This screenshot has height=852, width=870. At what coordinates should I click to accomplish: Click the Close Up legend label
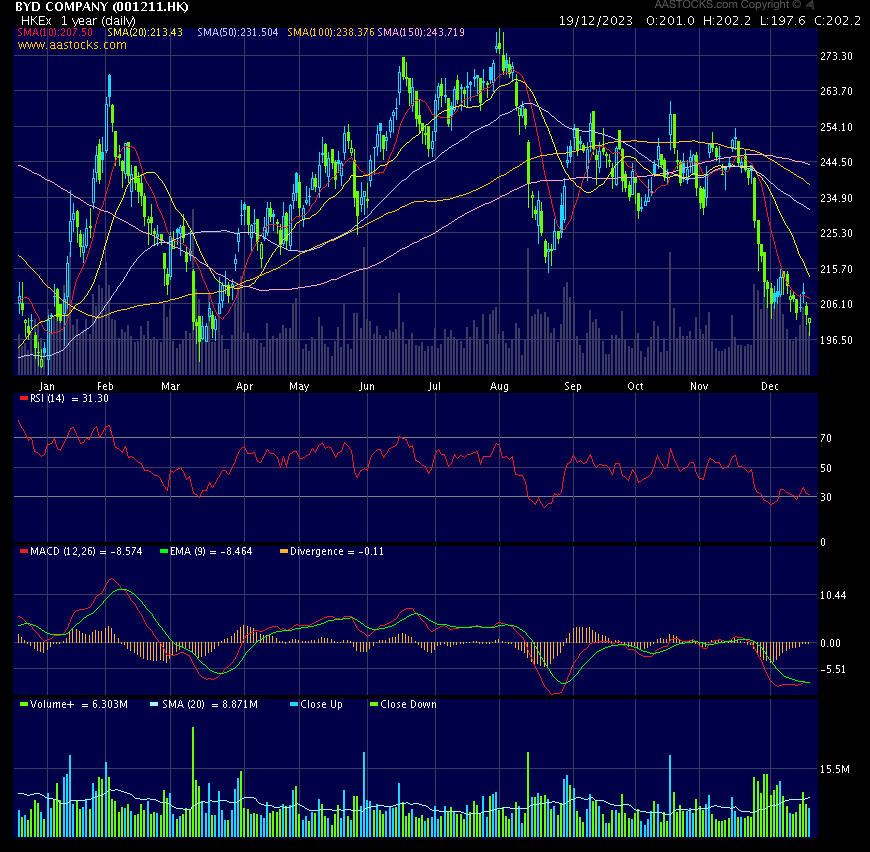click(321, 704)
